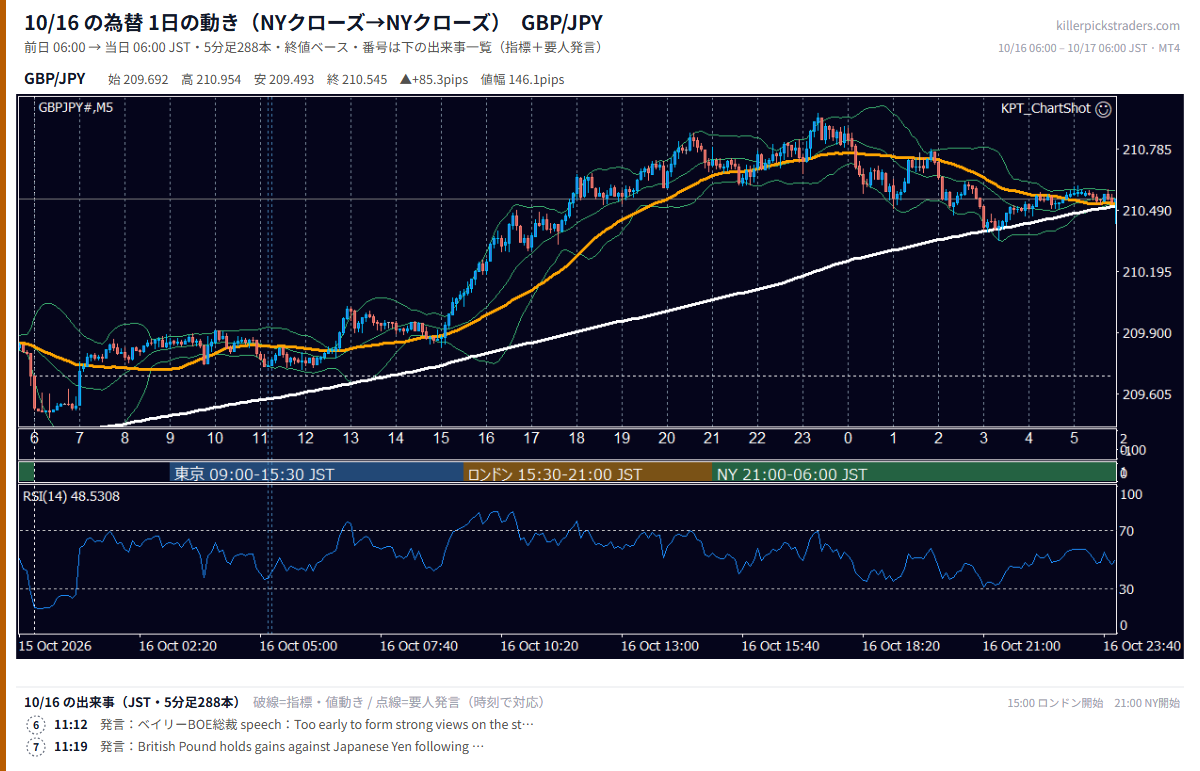Click the ▲+85.3pips change value

pyautogui.click(x=434, y=80)
